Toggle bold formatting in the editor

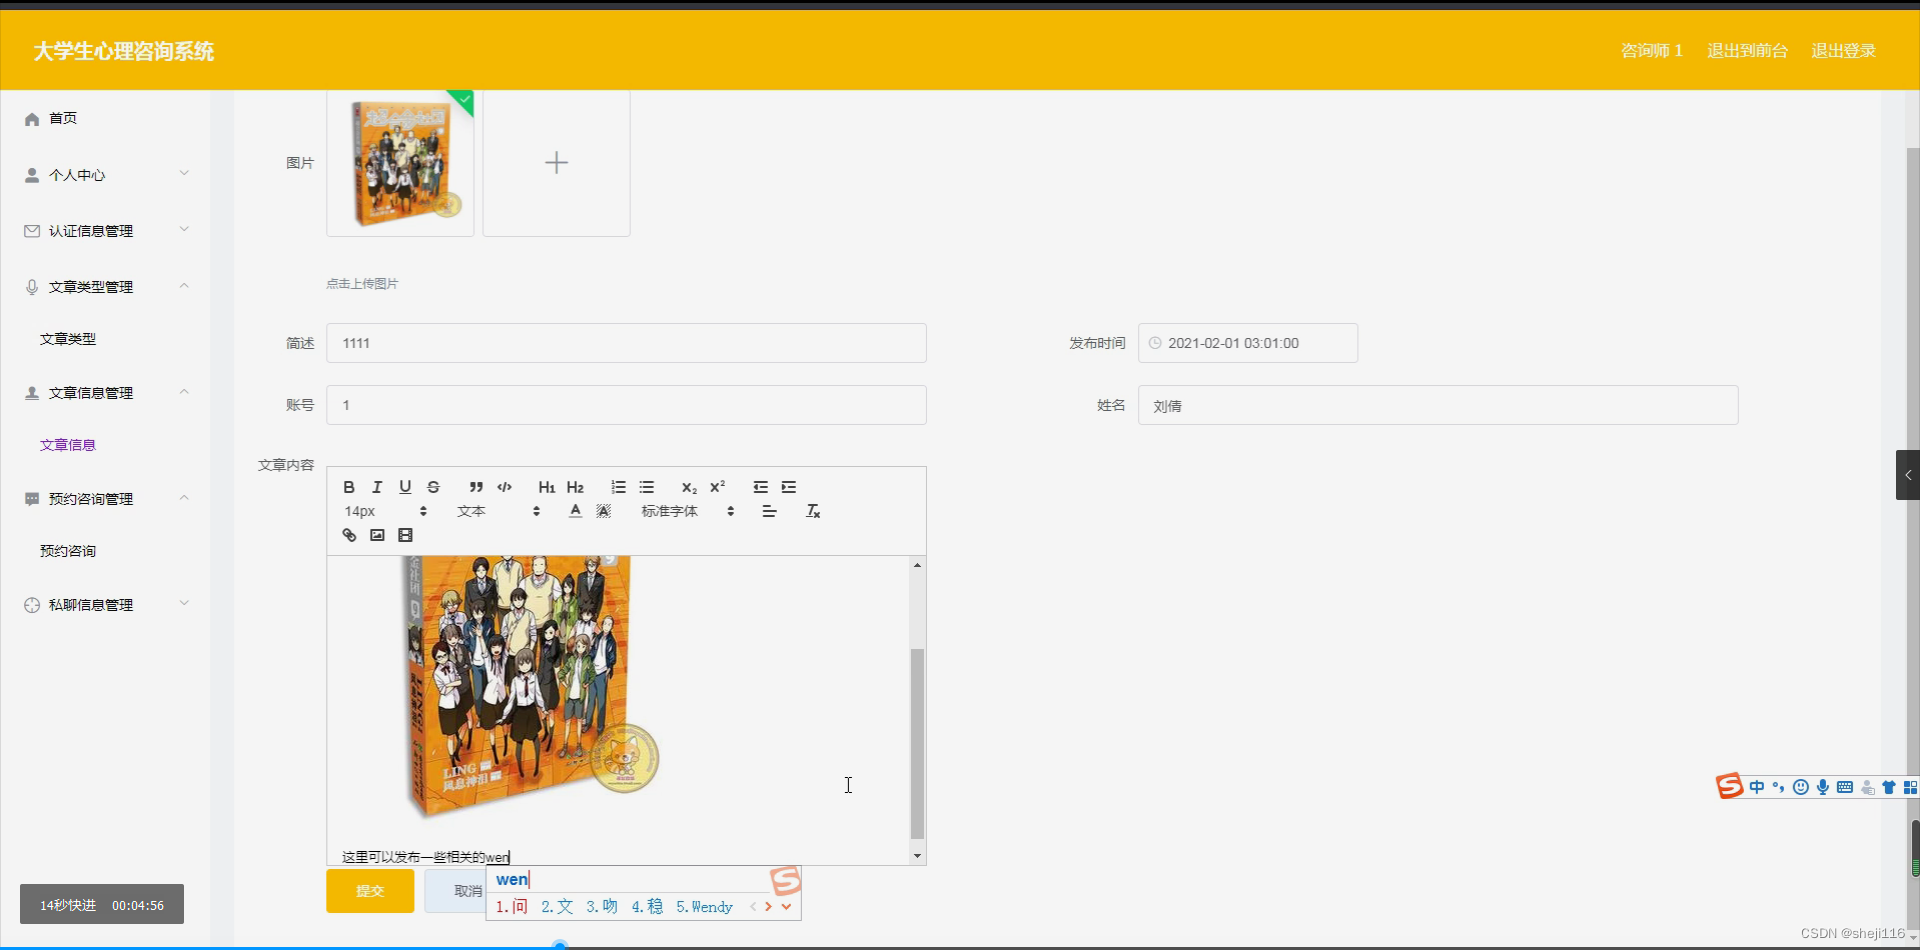348,487
